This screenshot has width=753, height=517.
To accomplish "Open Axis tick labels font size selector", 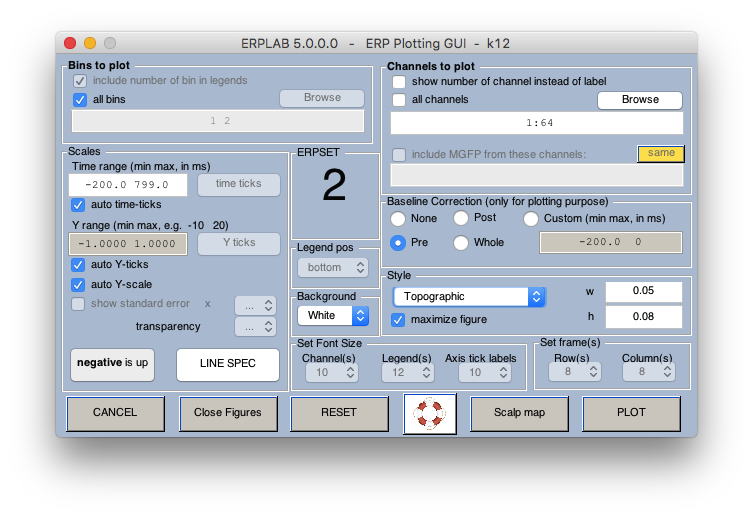I will (x=484, y=373).
